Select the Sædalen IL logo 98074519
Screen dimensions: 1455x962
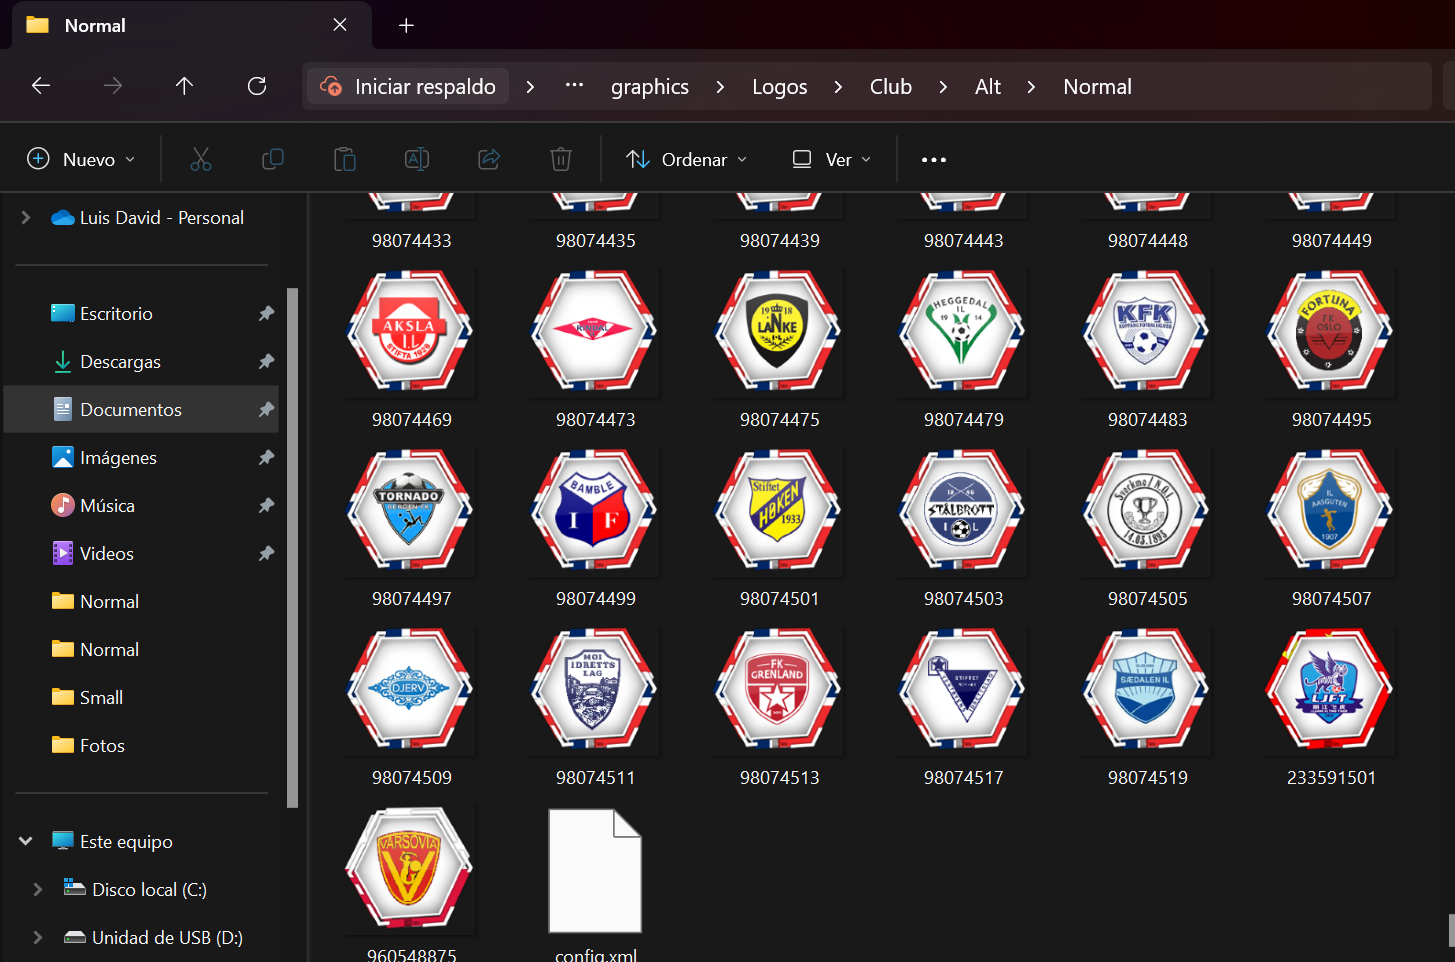1146,689
